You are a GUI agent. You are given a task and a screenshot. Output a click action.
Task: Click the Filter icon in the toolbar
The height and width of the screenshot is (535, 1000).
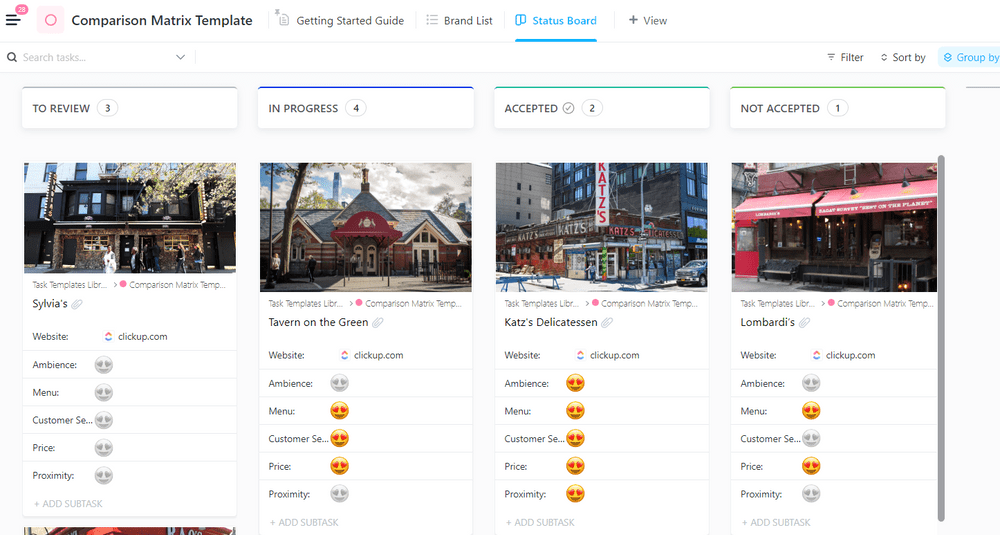[x=831, y=58]
